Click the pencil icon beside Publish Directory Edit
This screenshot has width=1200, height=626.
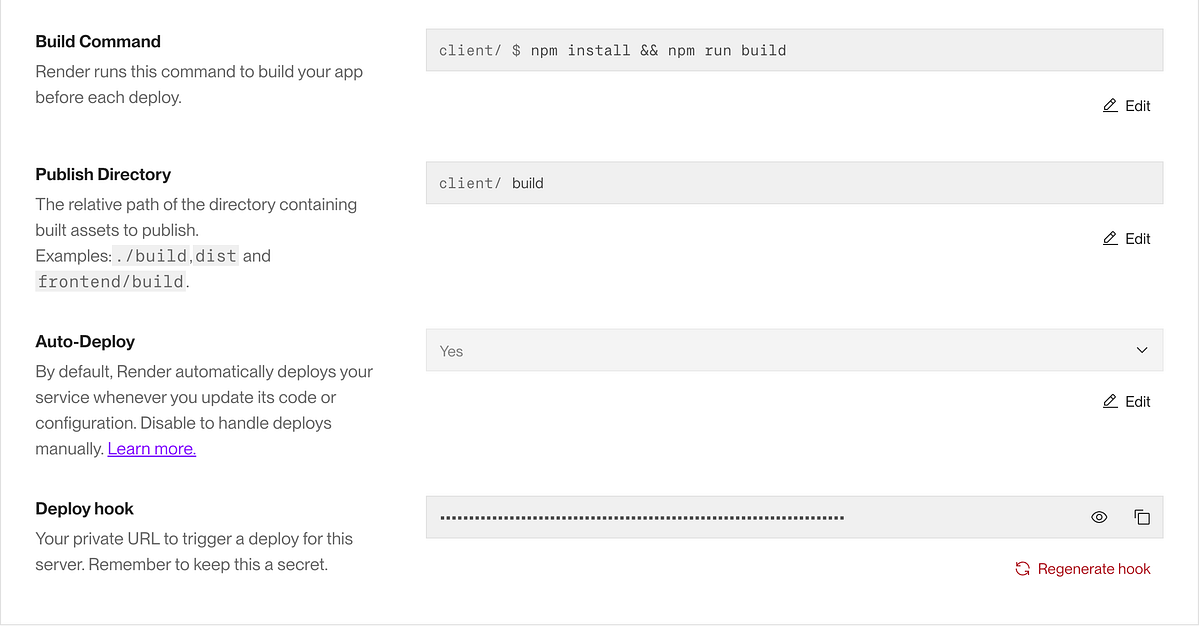click(1109, 238)
